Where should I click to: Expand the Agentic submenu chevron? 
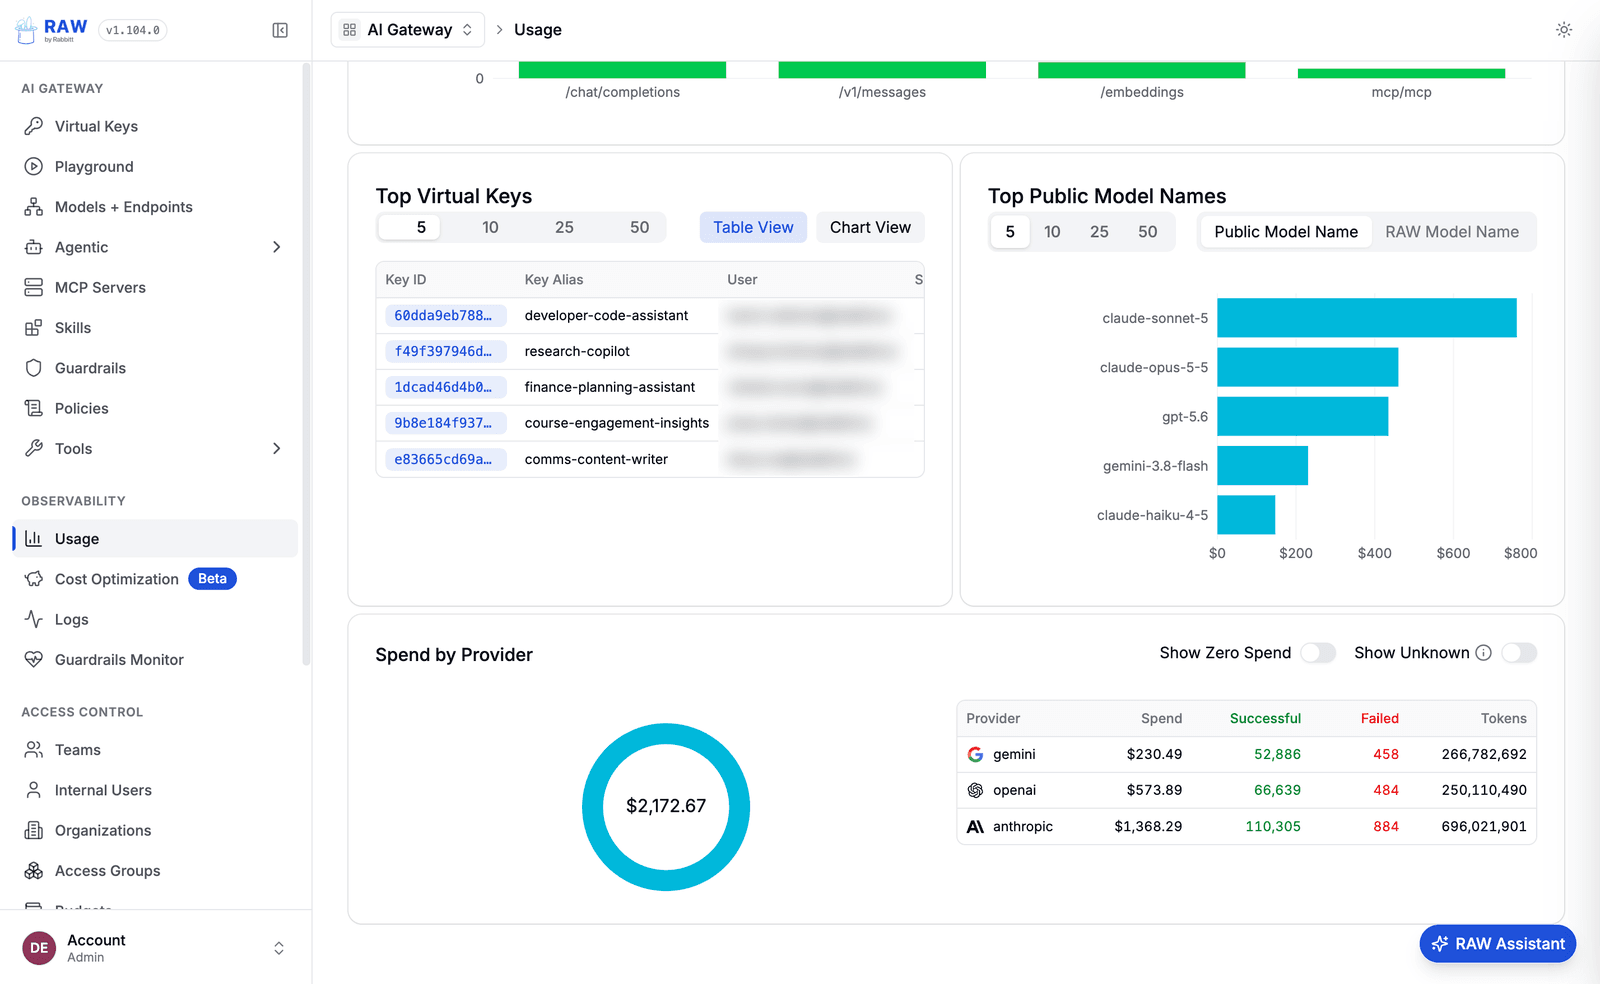point(277,247)
